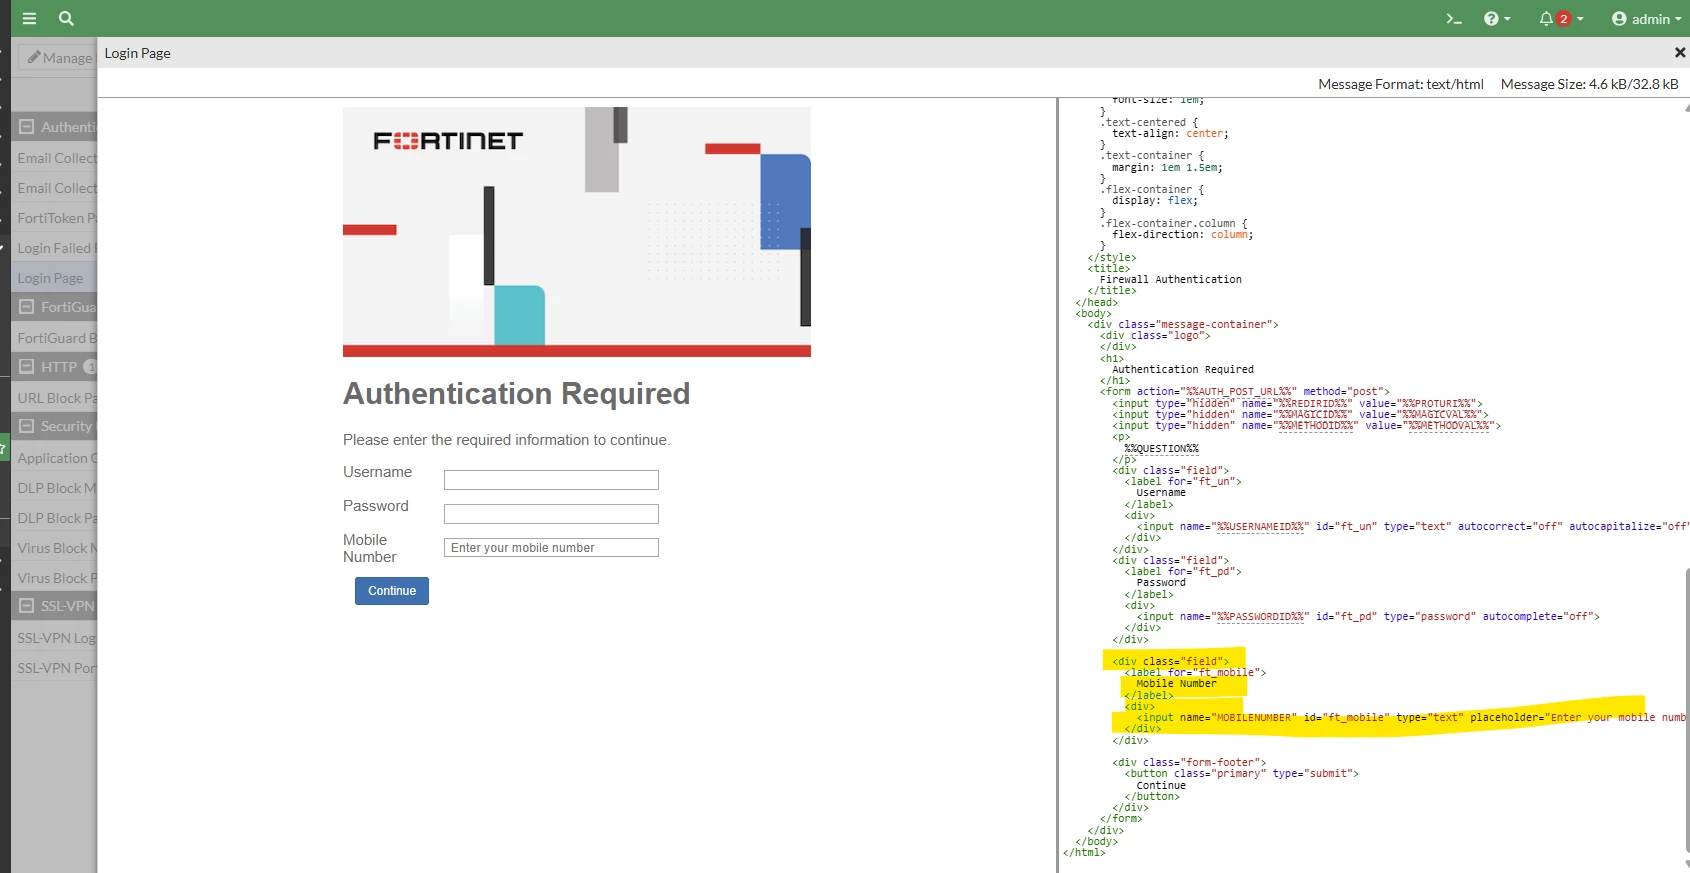Open the help question mark menu
1690x873 pixels.
pos(1497,18)
